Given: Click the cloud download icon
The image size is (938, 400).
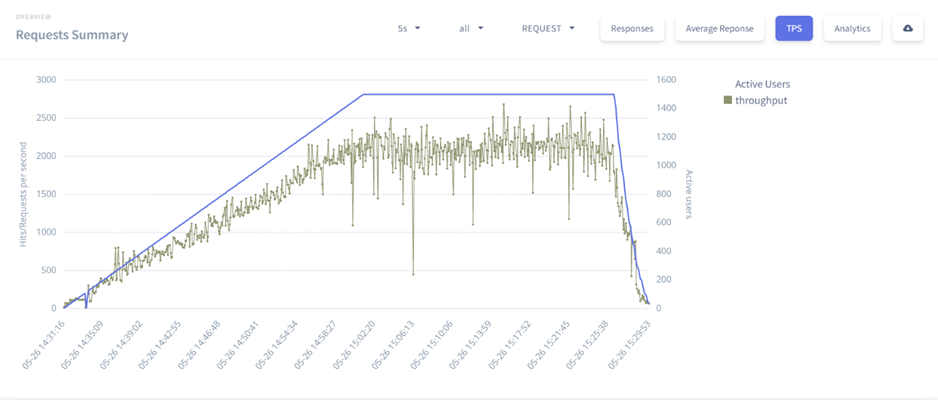Looking at the screenshot, I should [x=907, y=29].
